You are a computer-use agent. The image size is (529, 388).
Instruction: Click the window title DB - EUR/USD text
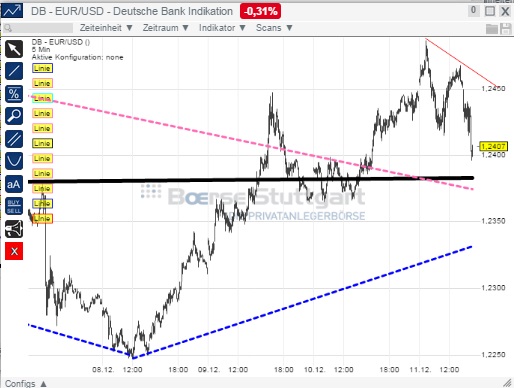132,11
